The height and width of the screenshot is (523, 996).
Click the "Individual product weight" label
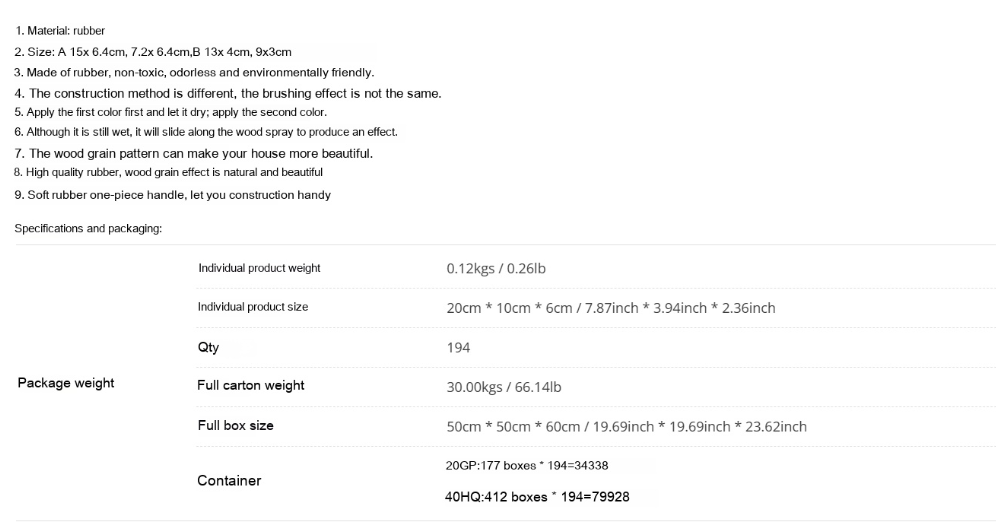[259, 269]
